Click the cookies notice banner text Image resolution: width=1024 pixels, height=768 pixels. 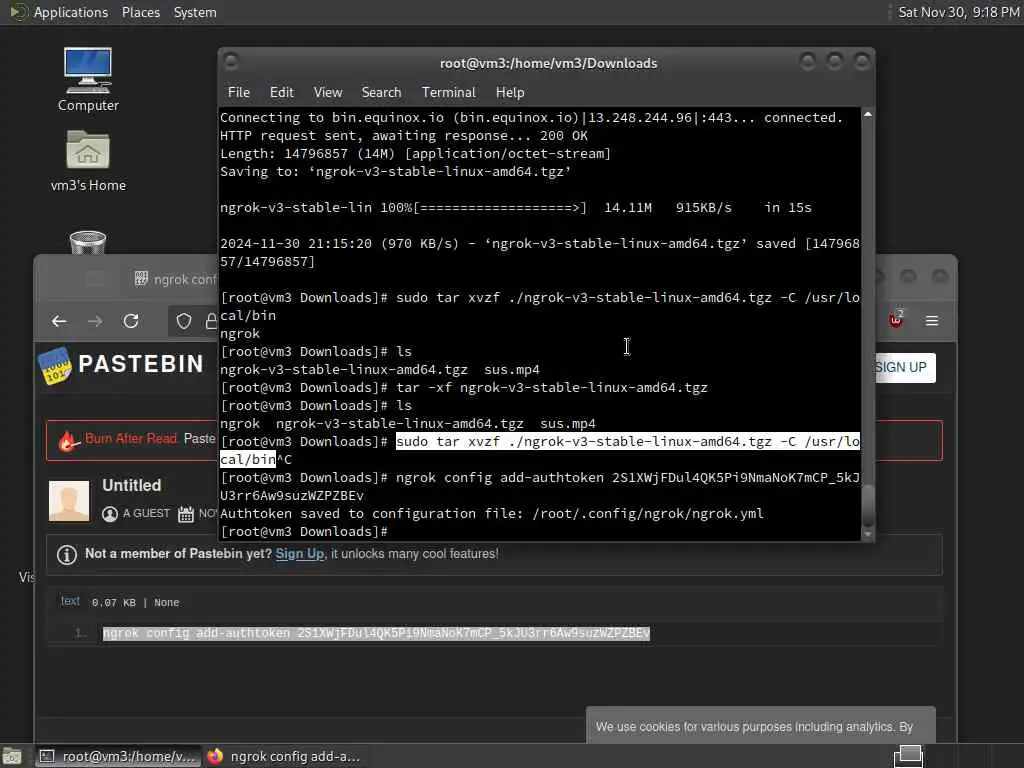(754, 727)
